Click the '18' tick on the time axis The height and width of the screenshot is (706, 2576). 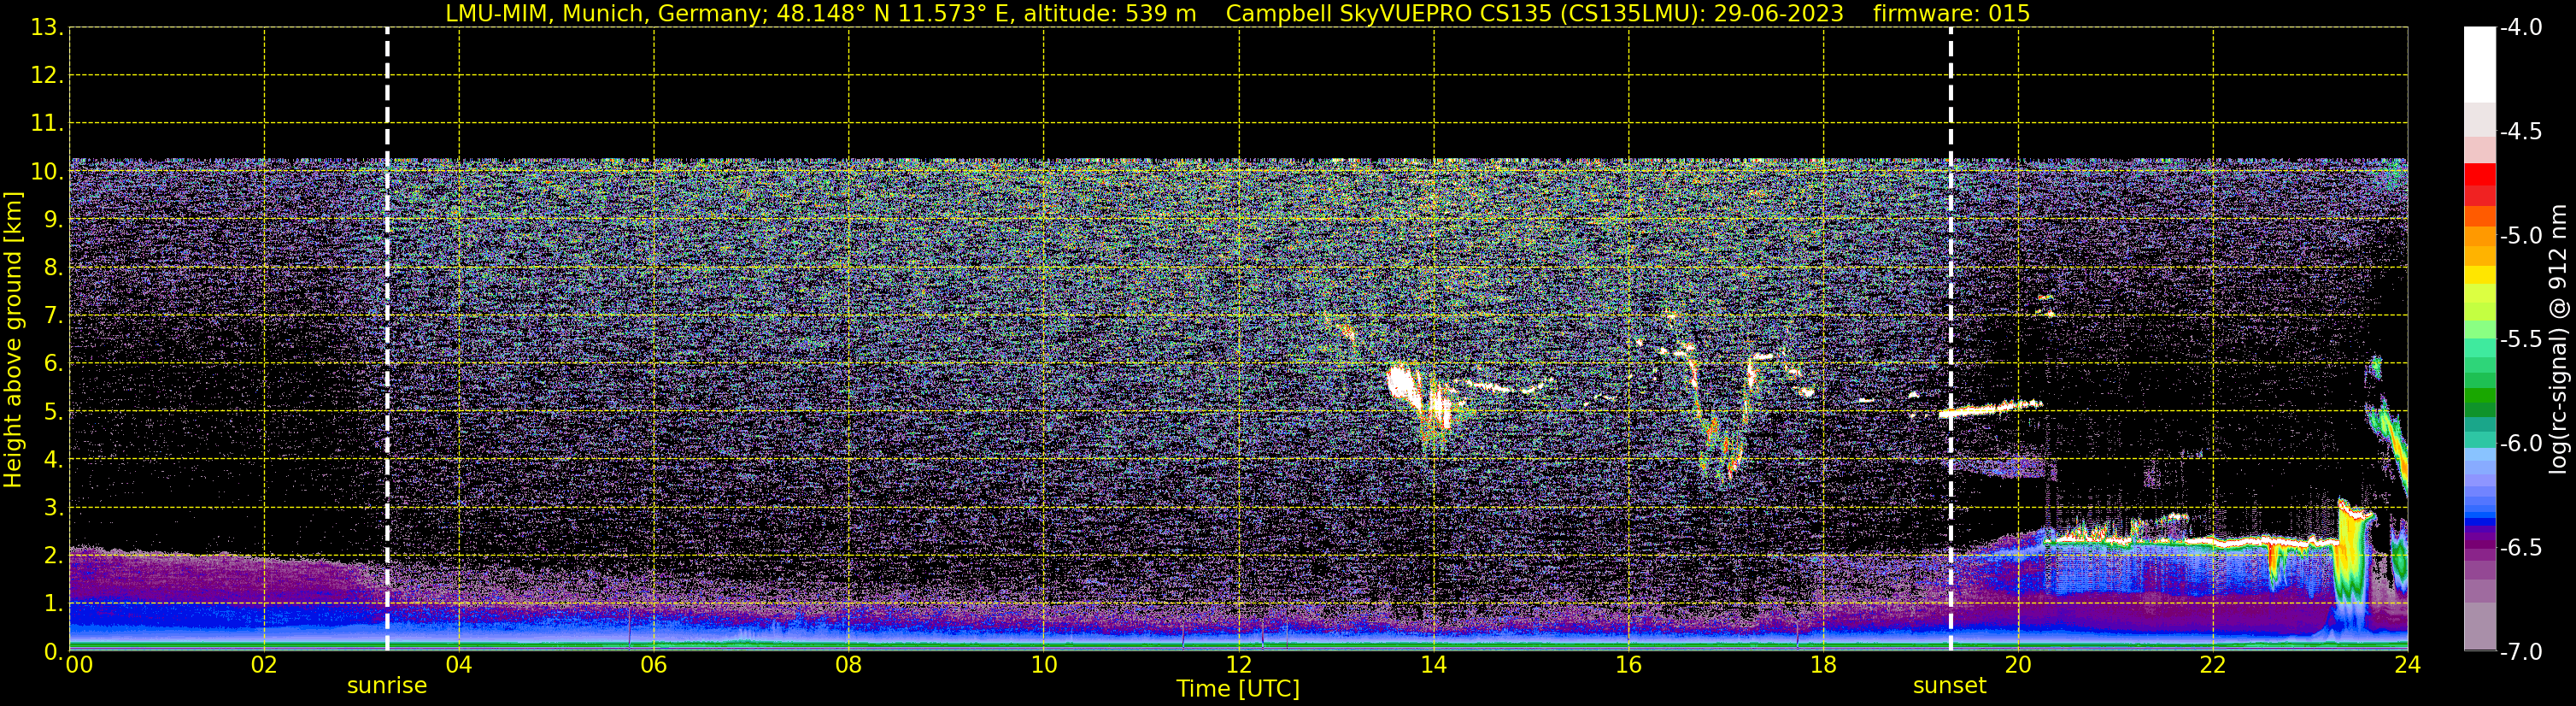pos(1824,665)
